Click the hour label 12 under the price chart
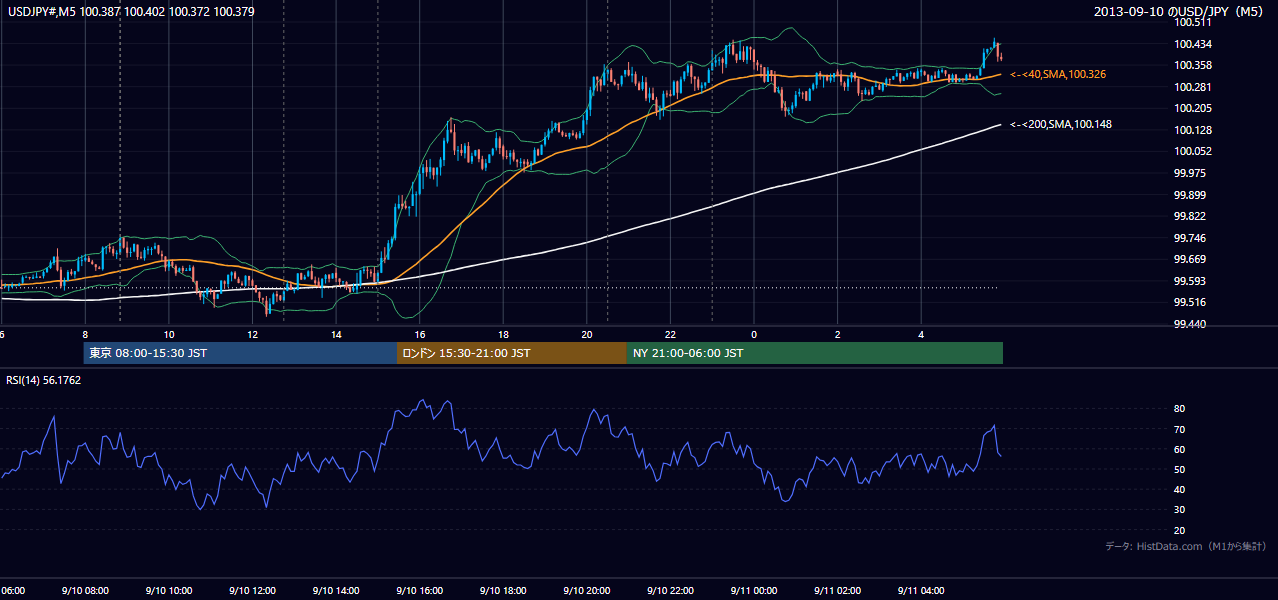This screenshot has height=600, width=1278. coord(253,334)
